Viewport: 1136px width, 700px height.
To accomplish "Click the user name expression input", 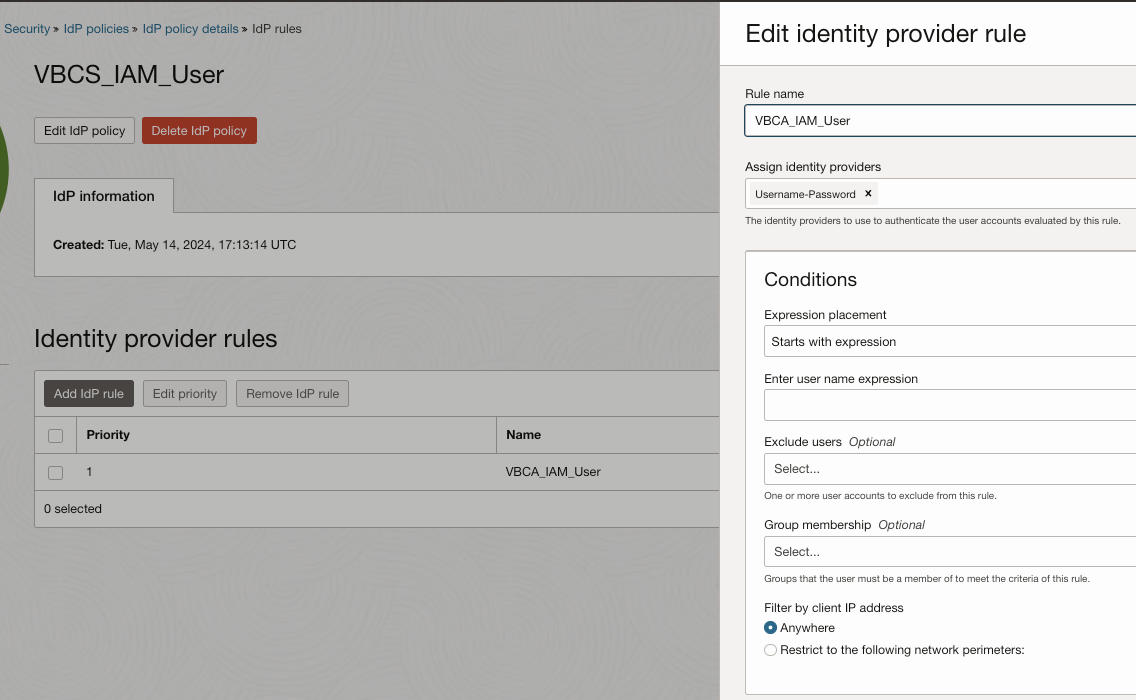I will click(948, 406).
